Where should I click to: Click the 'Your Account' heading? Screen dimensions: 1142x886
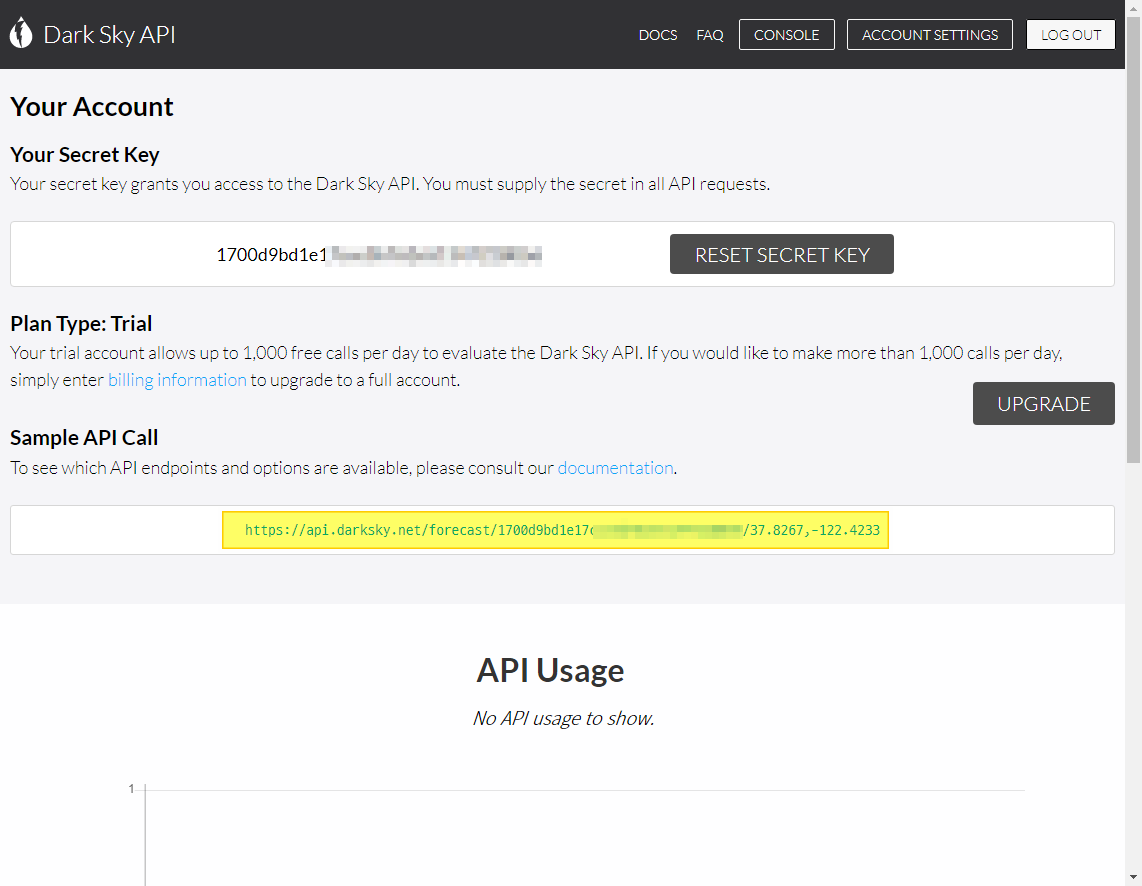coord(92,107)
